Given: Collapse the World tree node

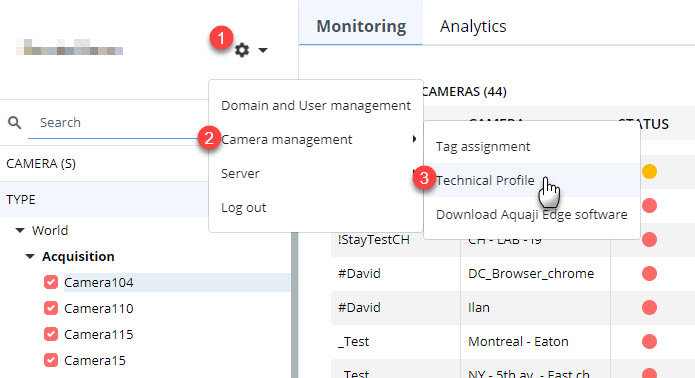Looking at the screenshot, I should pyautogui.click(x=20, y=230).
